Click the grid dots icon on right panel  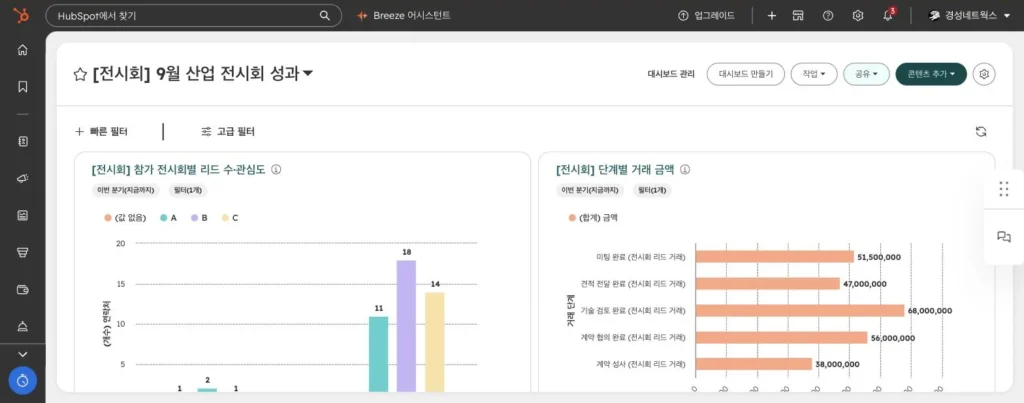(x=1004, y=189)
